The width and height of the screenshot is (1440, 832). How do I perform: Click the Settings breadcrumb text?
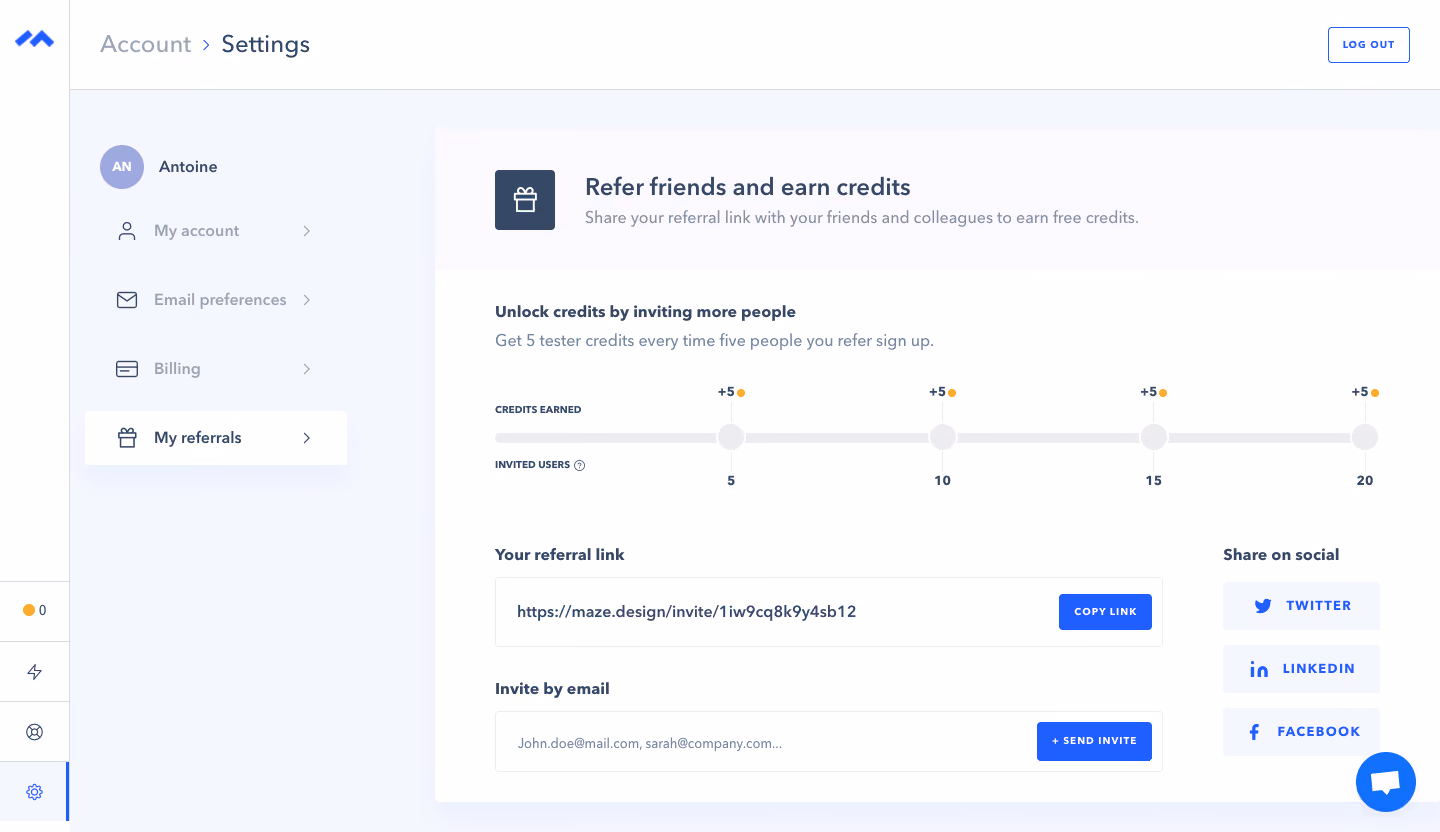pos(266,44)
